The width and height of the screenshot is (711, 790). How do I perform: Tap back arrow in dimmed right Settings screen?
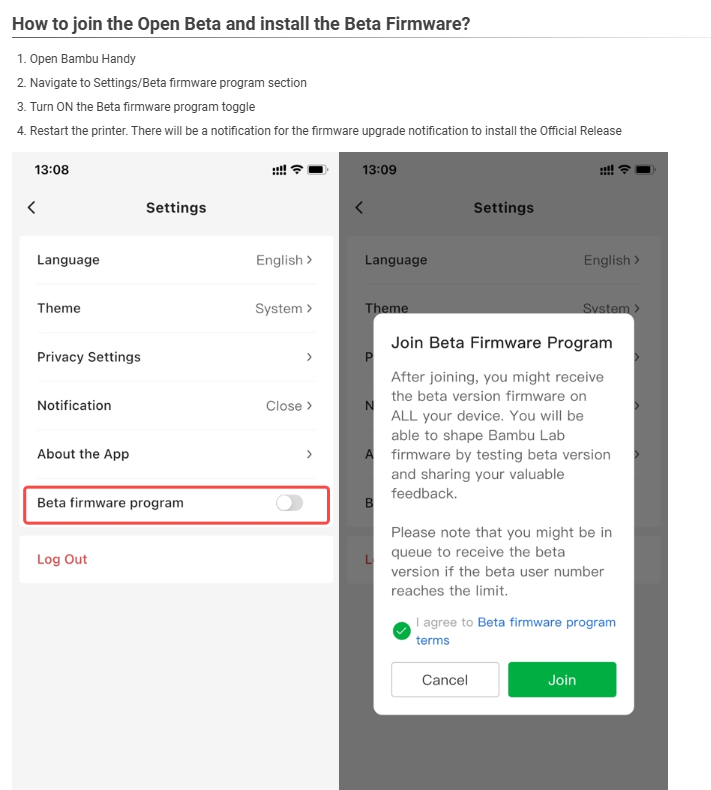coord(359,208)
